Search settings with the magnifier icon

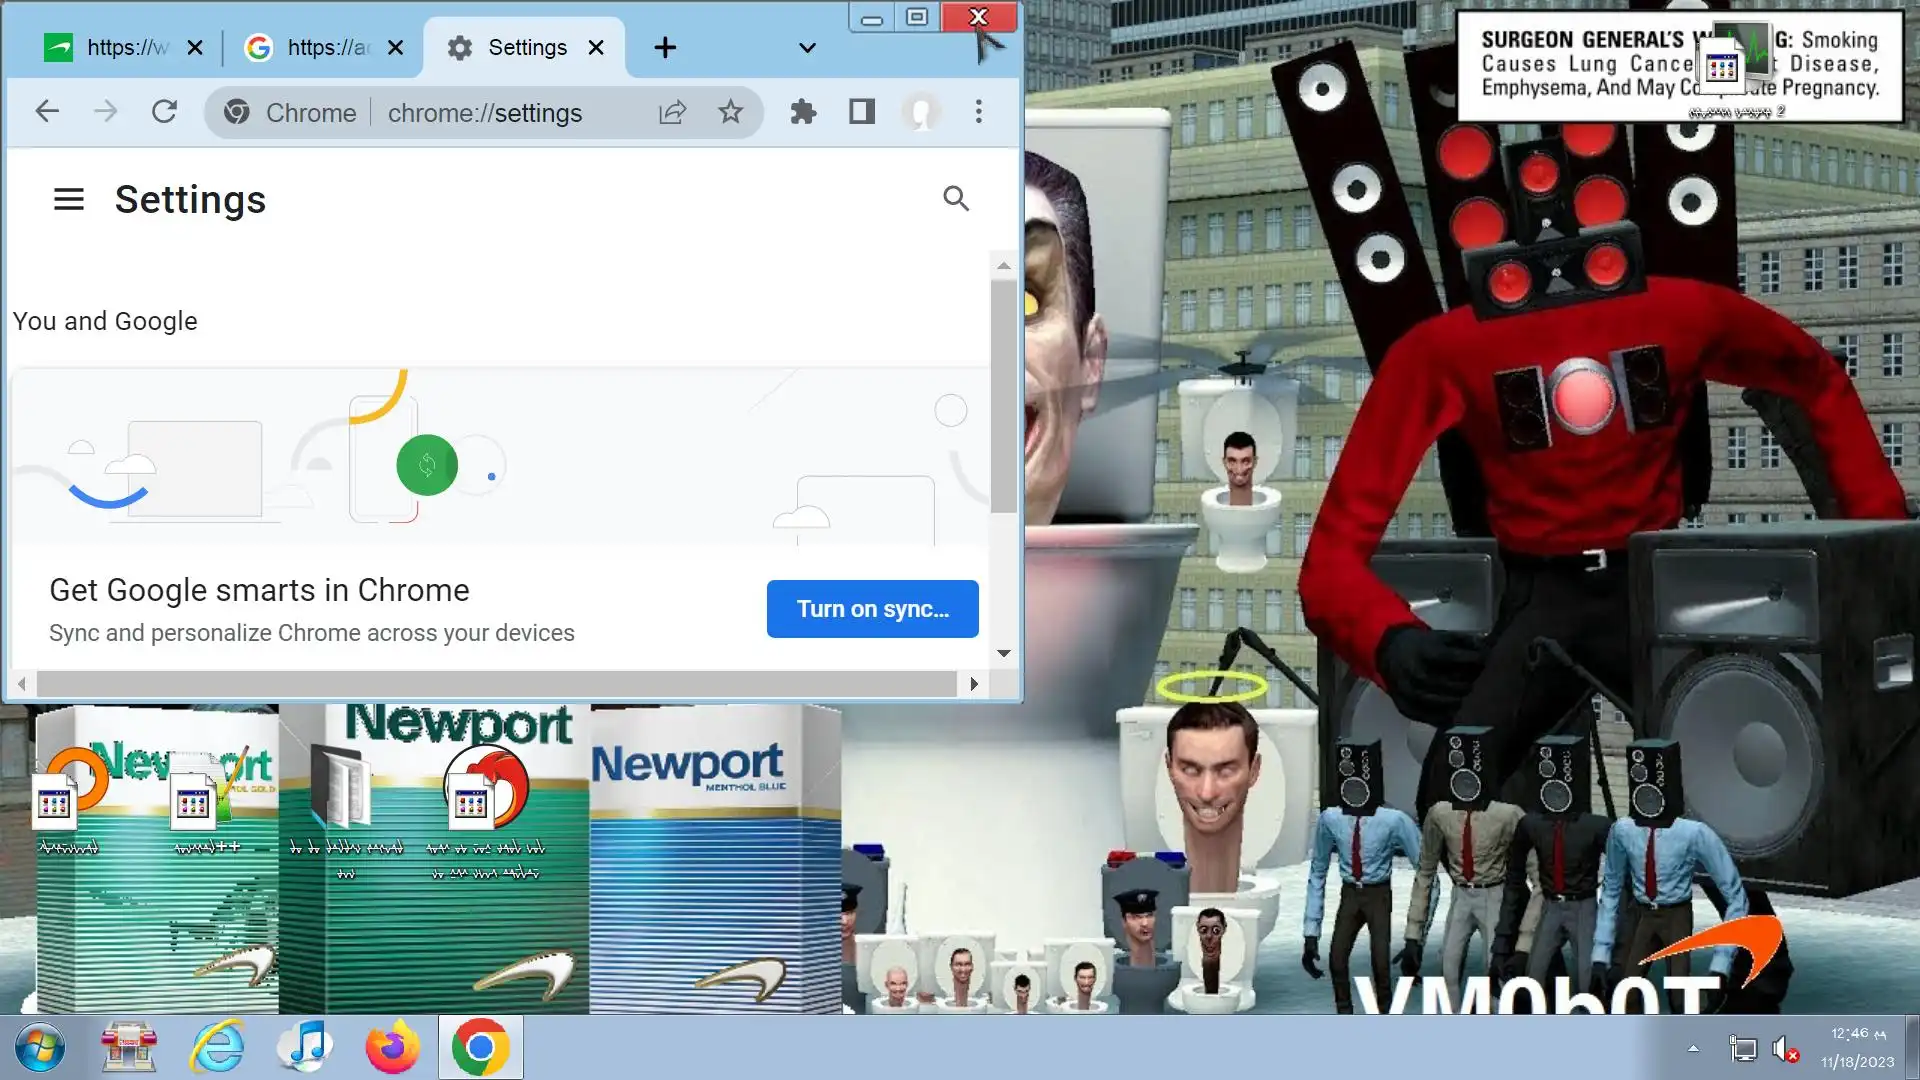tap(956, 199)
